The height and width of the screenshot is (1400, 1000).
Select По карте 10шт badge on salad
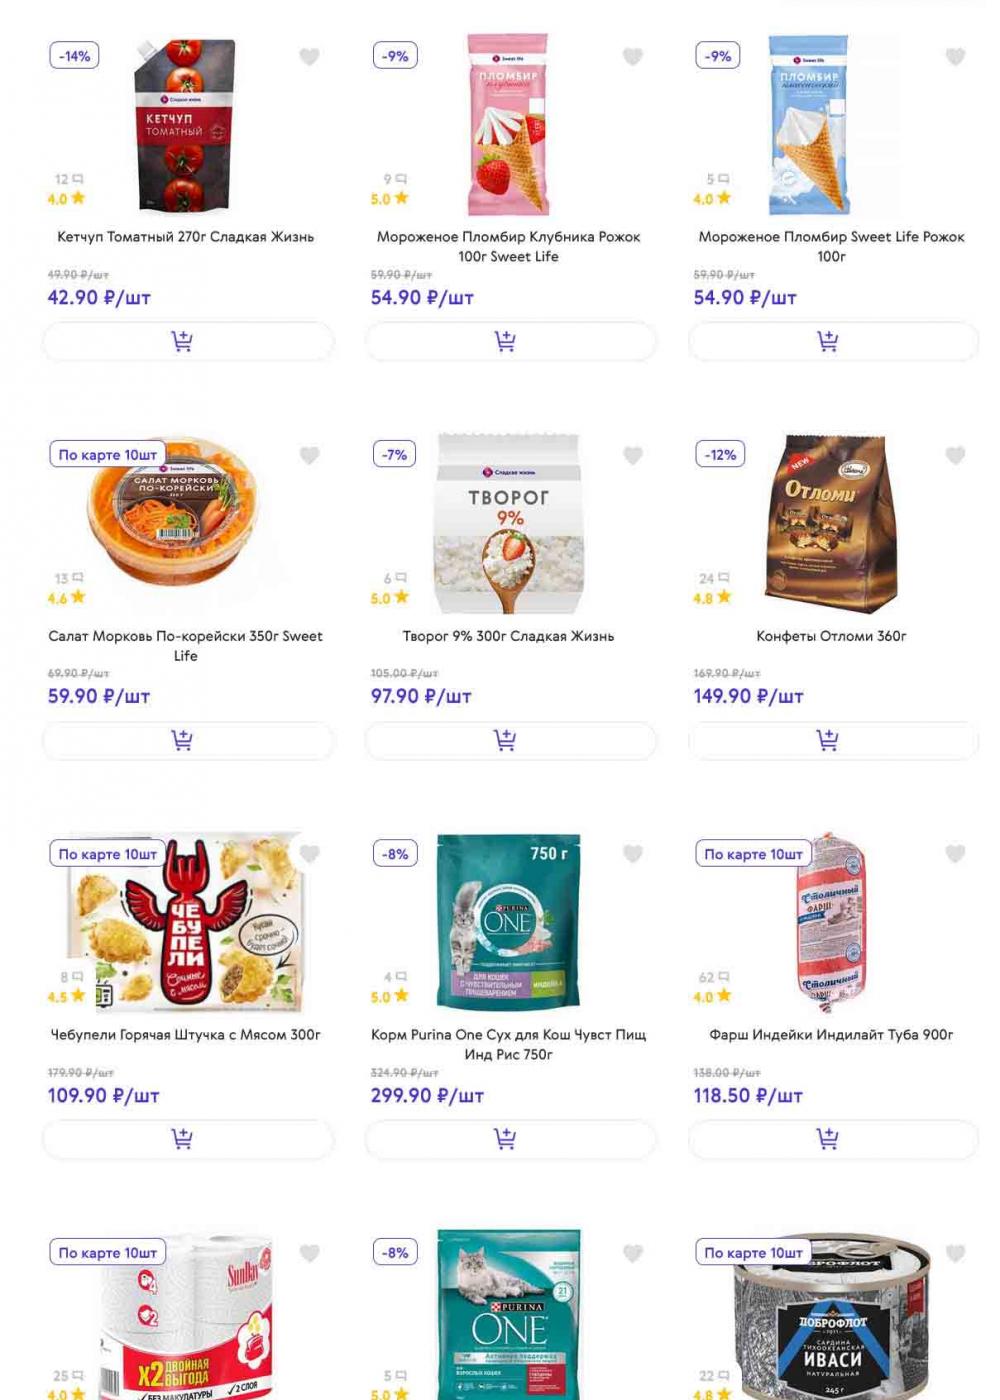click(108, 455)
